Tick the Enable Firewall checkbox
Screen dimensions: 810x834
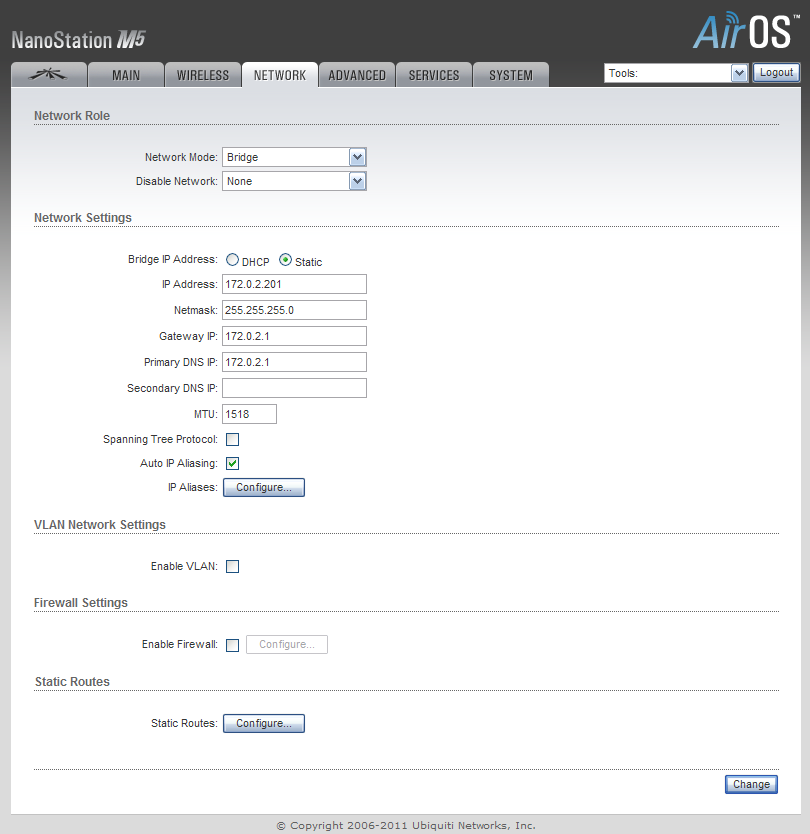pyautogui.click(x=232, y=645)
